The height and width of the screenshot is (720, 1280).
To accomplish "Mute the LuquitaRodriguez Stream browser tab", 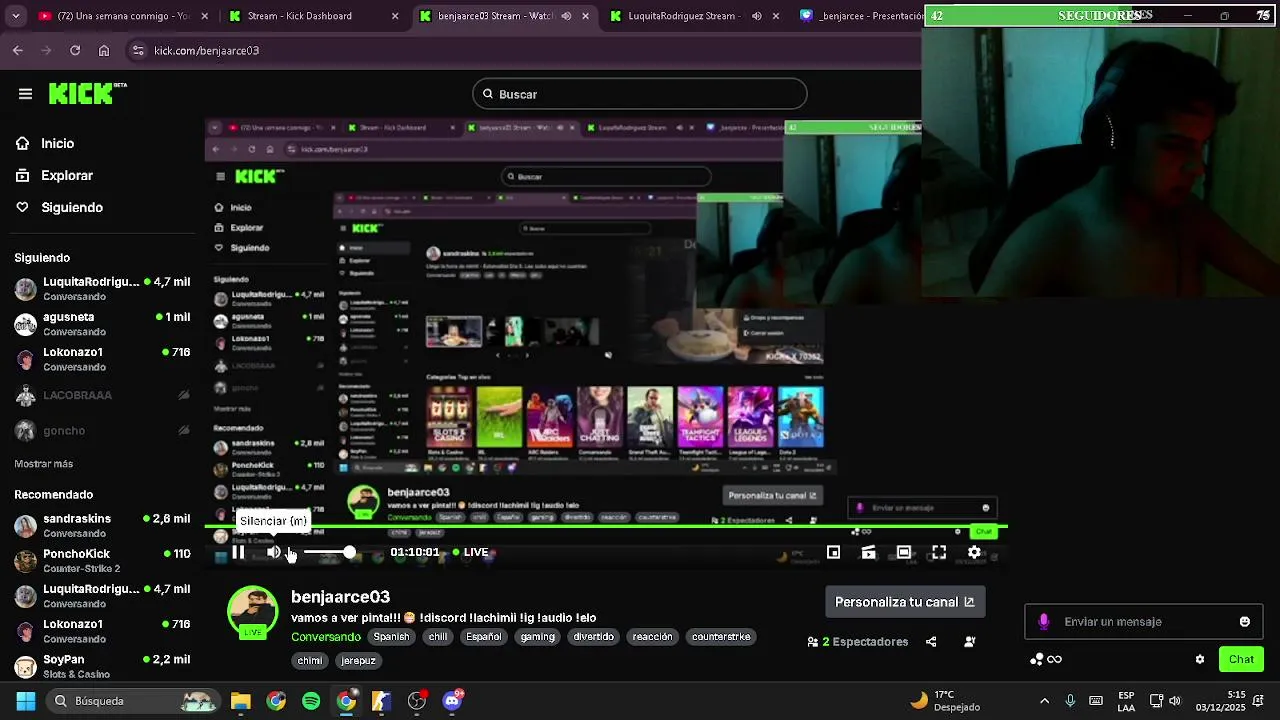I will click(757, 16).
